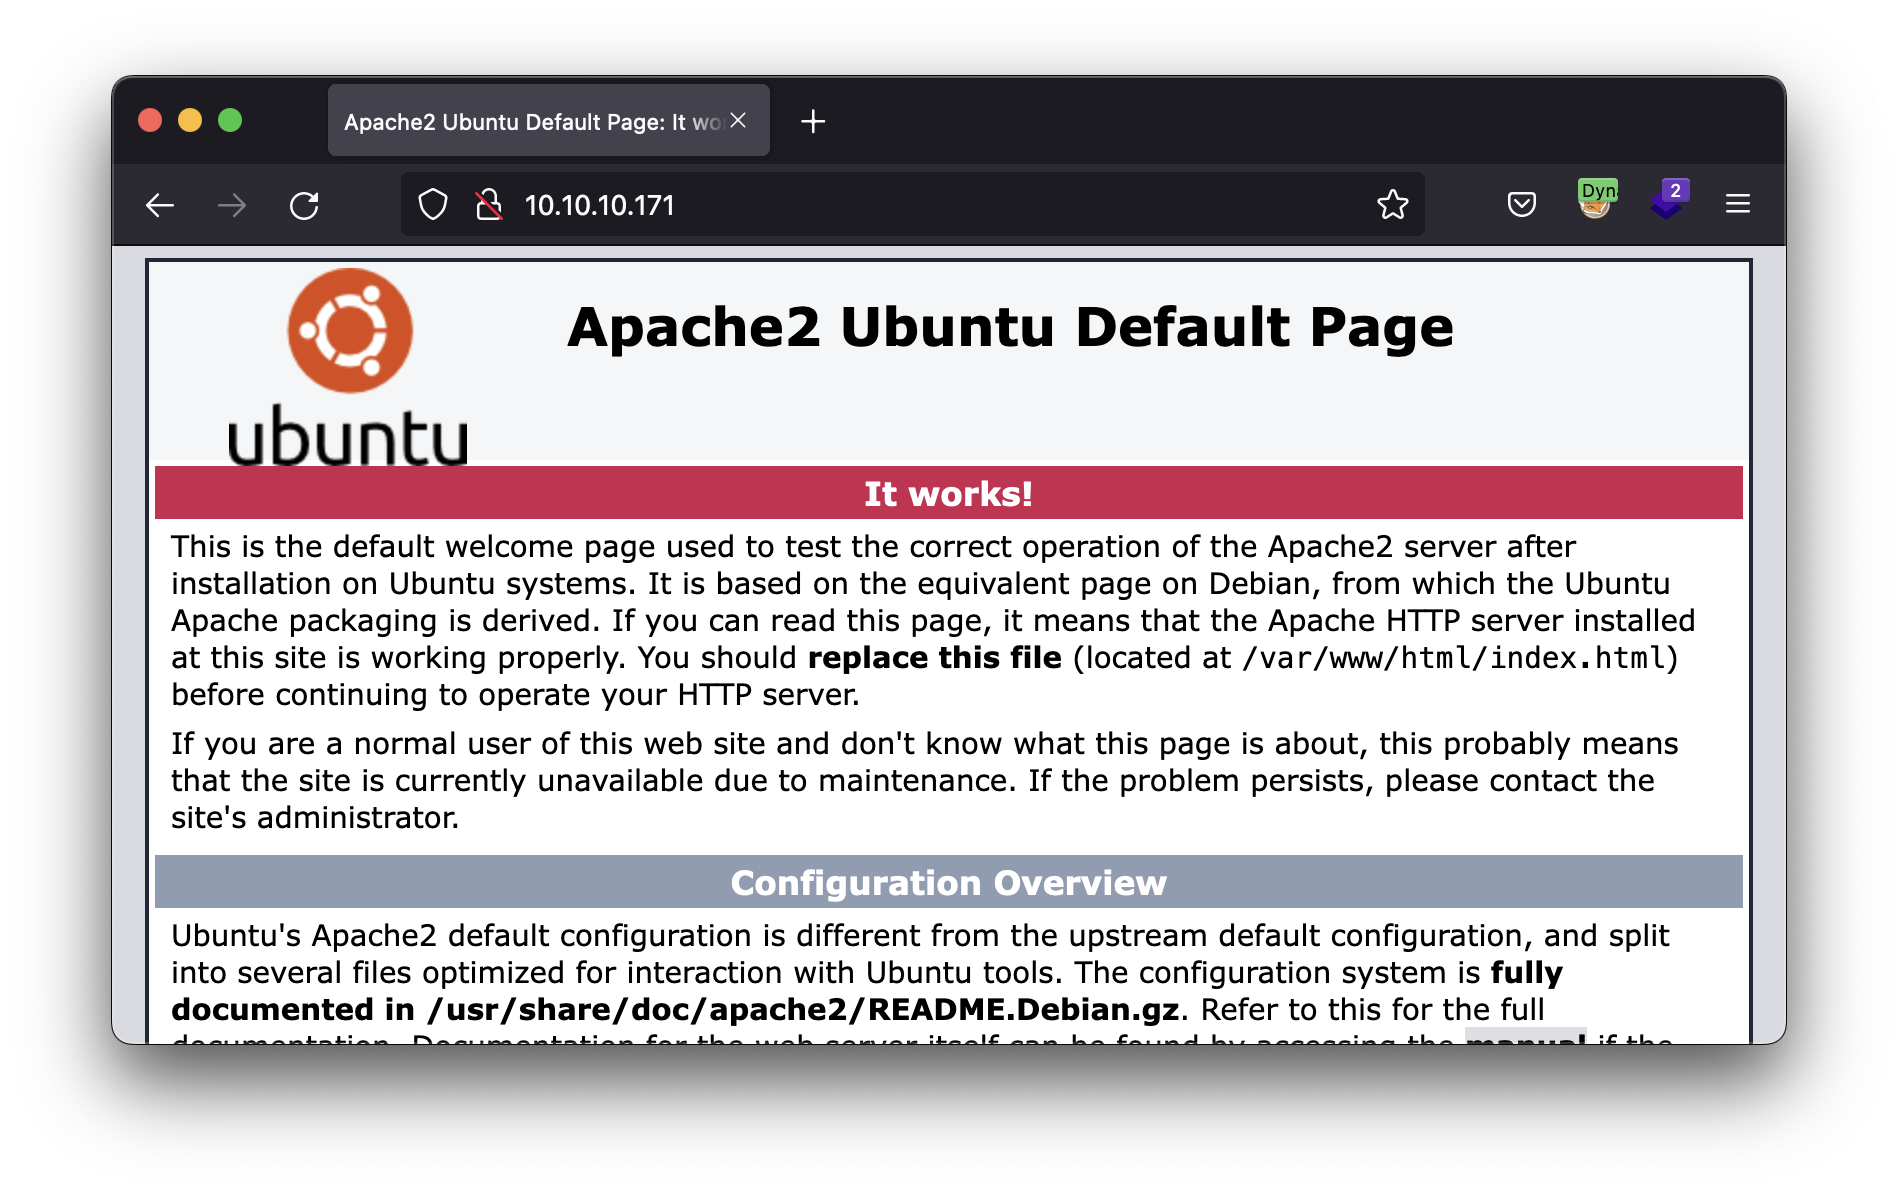
Task: Reload the current page
Action: click(x=304, y=205)
